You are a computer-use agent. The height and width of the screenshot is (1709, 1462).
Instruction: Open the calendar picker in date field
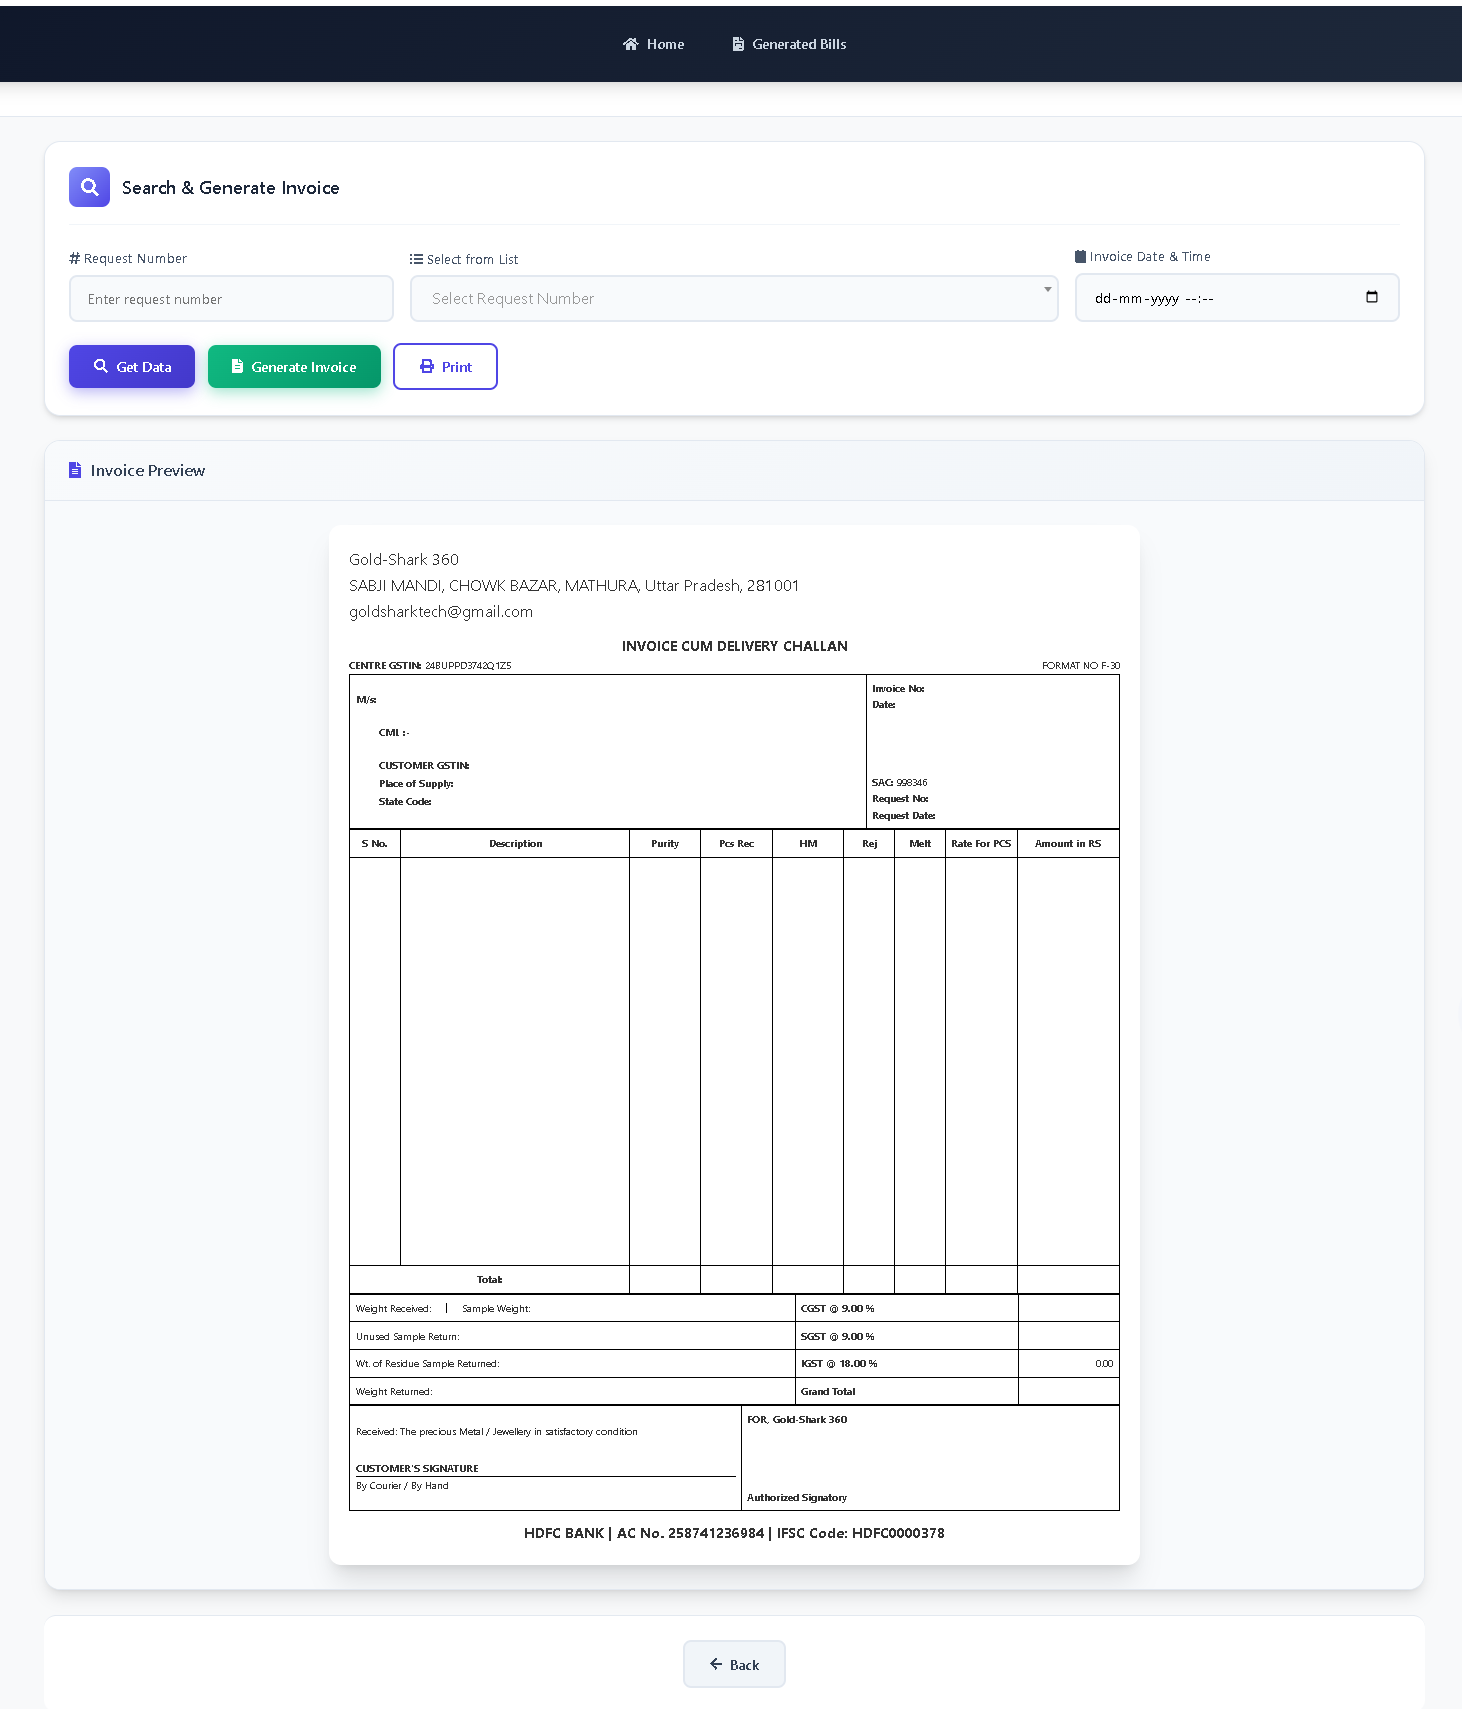pos(1371,297)
